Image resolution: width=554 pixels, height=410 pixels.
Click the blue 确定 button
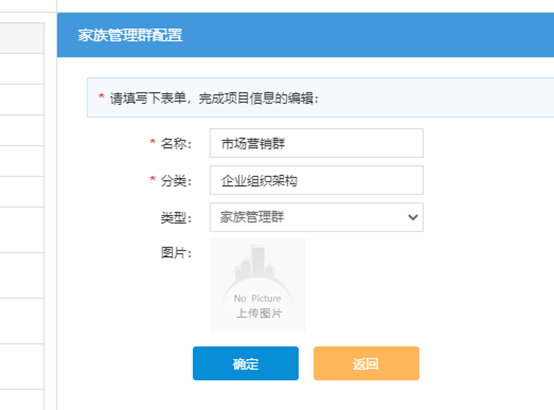pyautogui.click(x=246, y=363)
